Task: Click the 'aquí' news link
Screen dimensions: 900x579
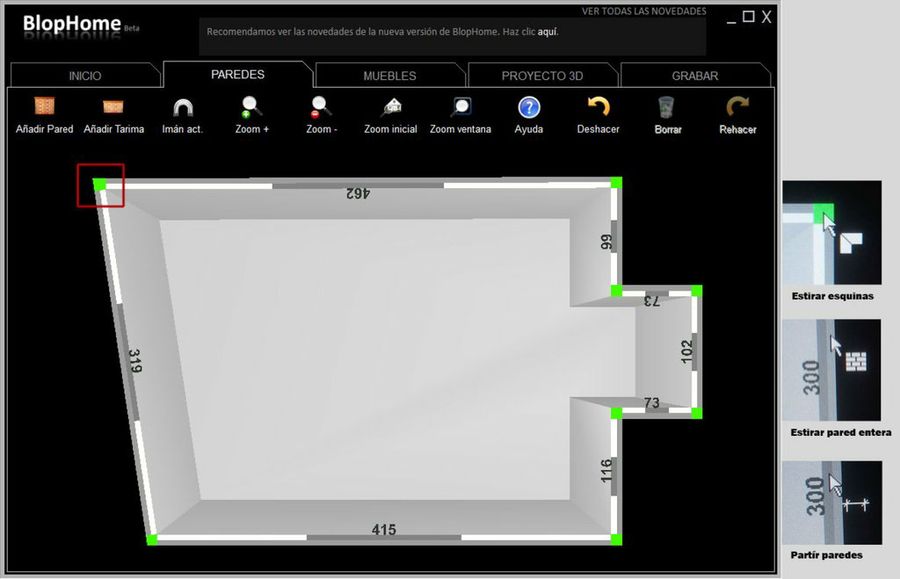Action: (x=547, y=32)
